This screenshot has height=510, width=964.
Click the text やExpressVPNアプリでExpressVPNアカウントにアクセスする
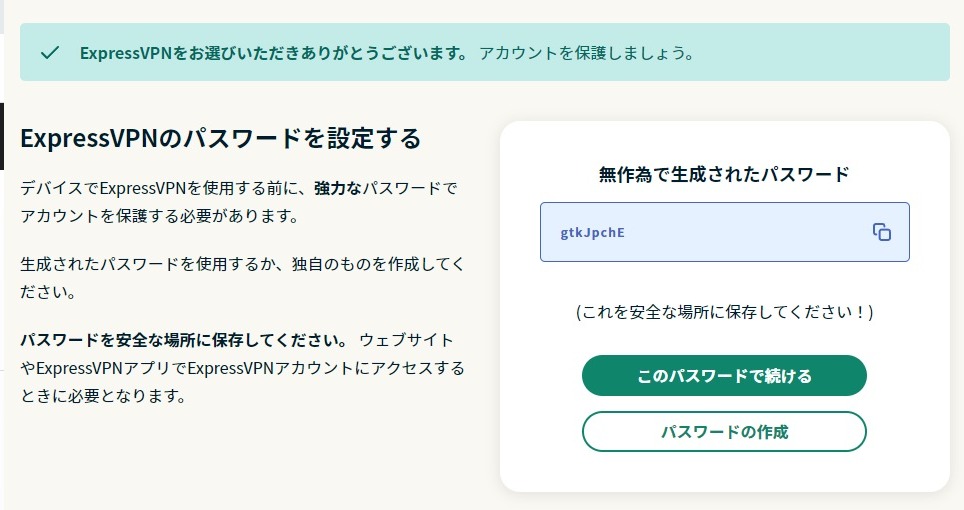(x=242, y=368)
